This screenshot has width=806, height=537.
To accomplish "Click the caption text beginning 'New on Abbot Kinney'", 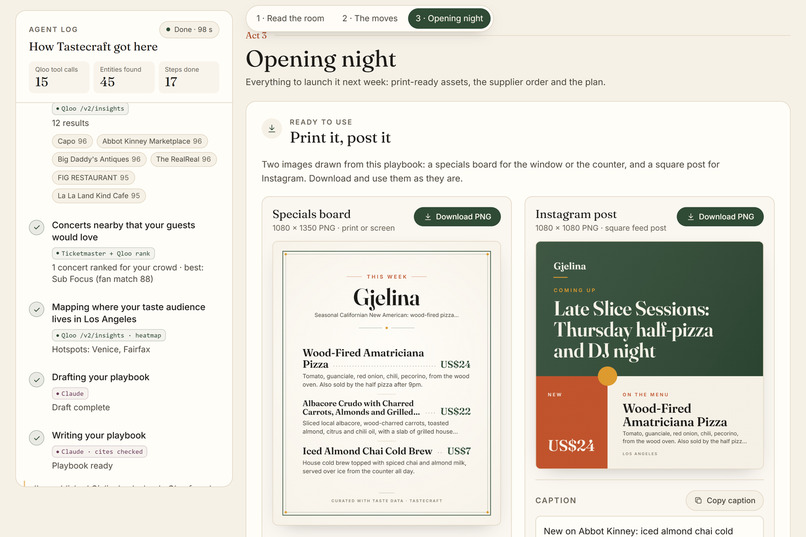I will [x=638, y=531].
